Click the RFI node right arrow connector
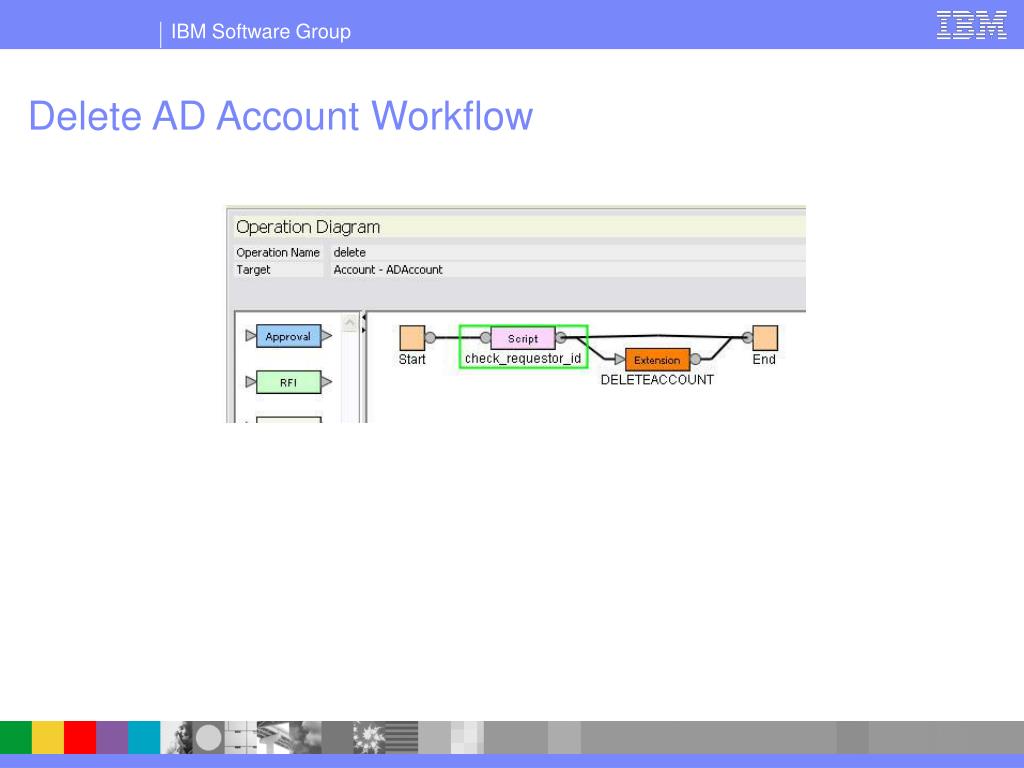The width and height of the screenshot is (1024, 768). click(327, 381)
